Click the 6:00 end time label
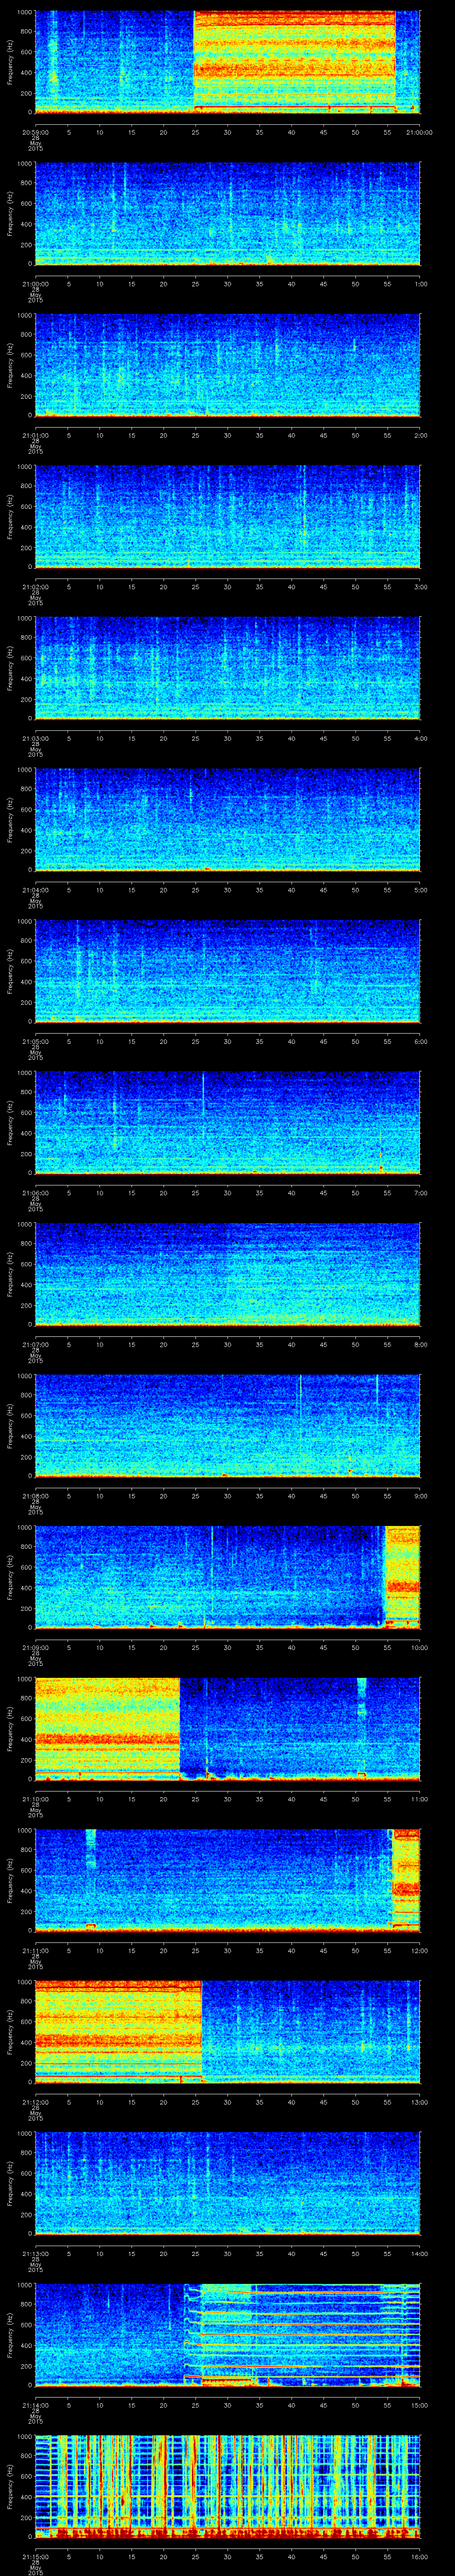 tap(420, 1041)
